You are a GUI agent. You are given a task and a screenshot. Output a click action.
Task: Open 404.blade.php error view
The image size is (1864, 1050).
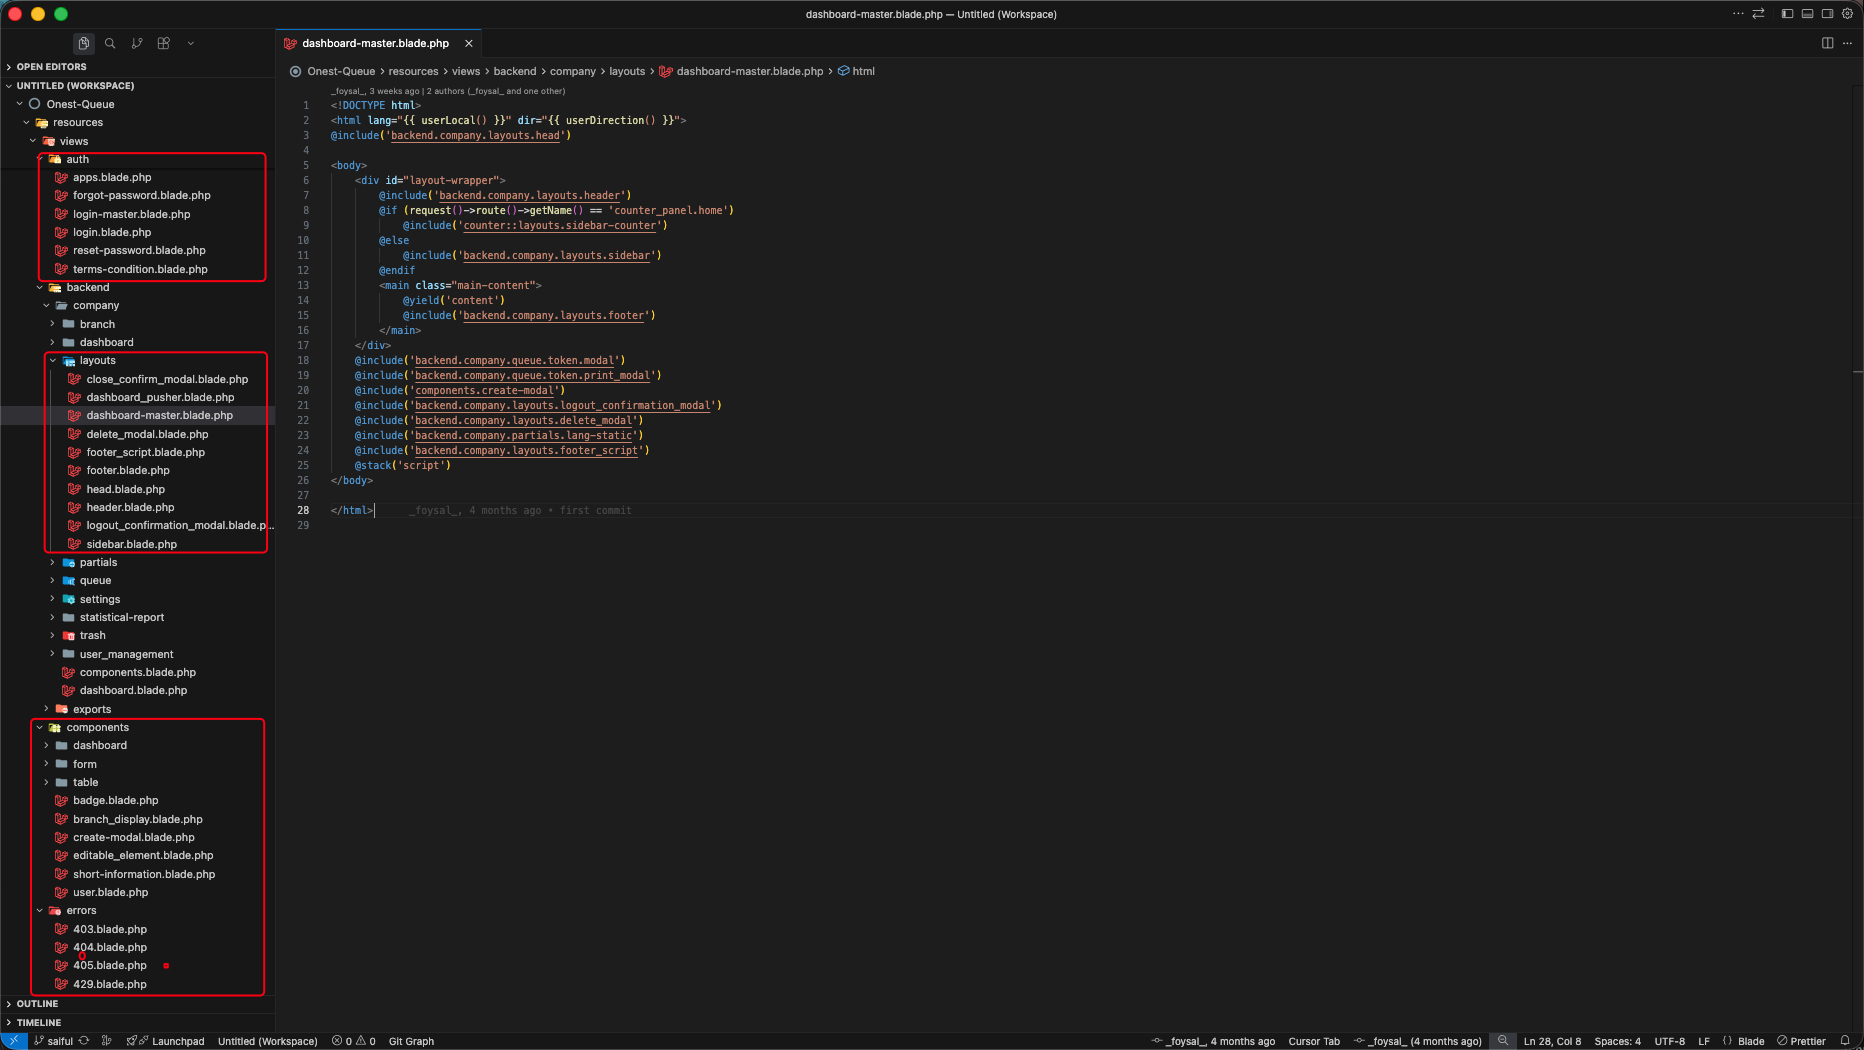pyautogui.click(x=109, y=948)
